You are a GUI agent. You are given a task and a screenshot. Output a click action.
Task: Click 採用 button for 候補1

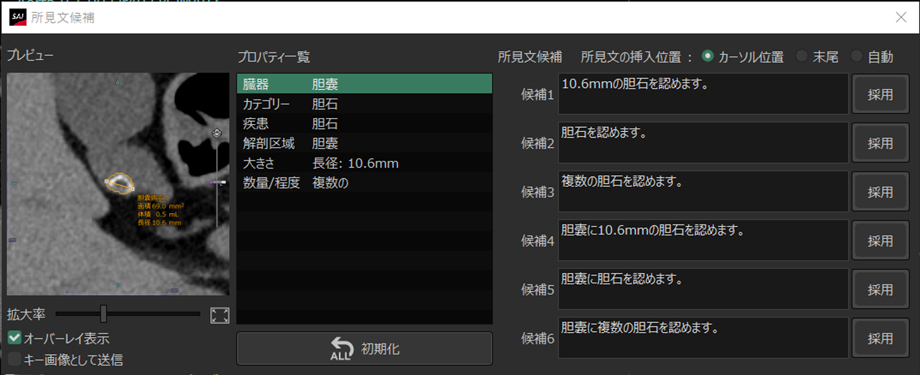880,94
